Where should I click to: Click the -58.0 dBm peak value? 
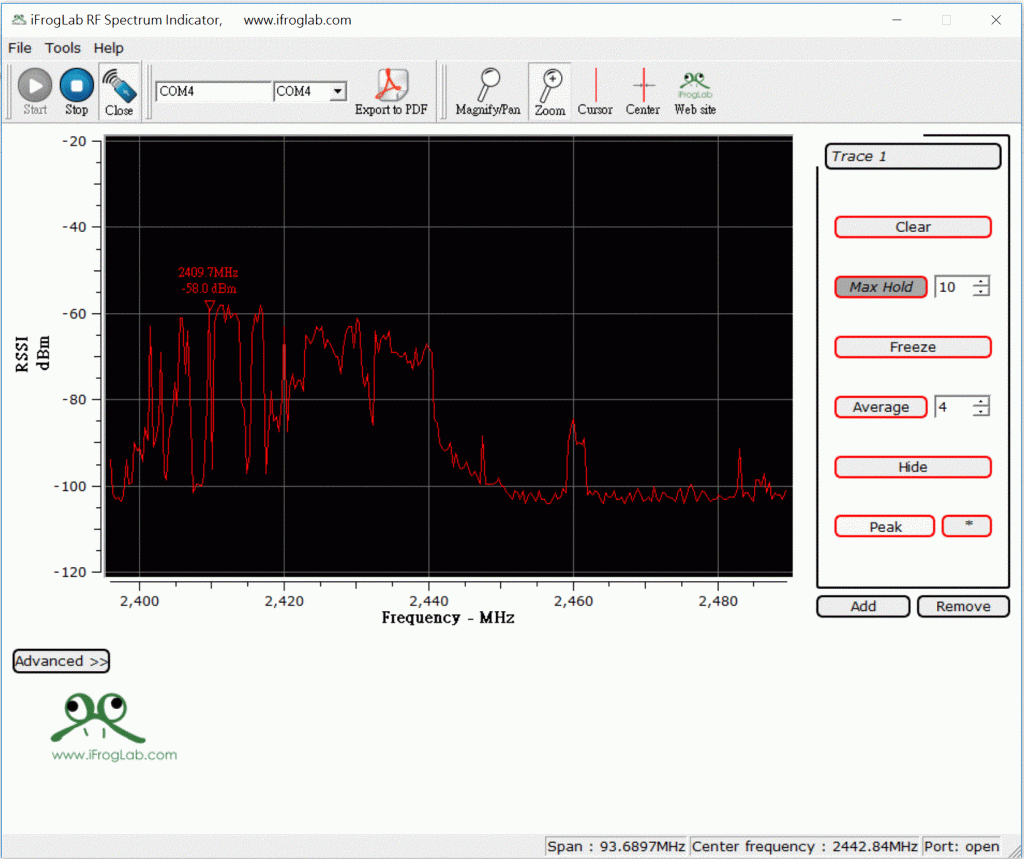(x=208, y=289)
